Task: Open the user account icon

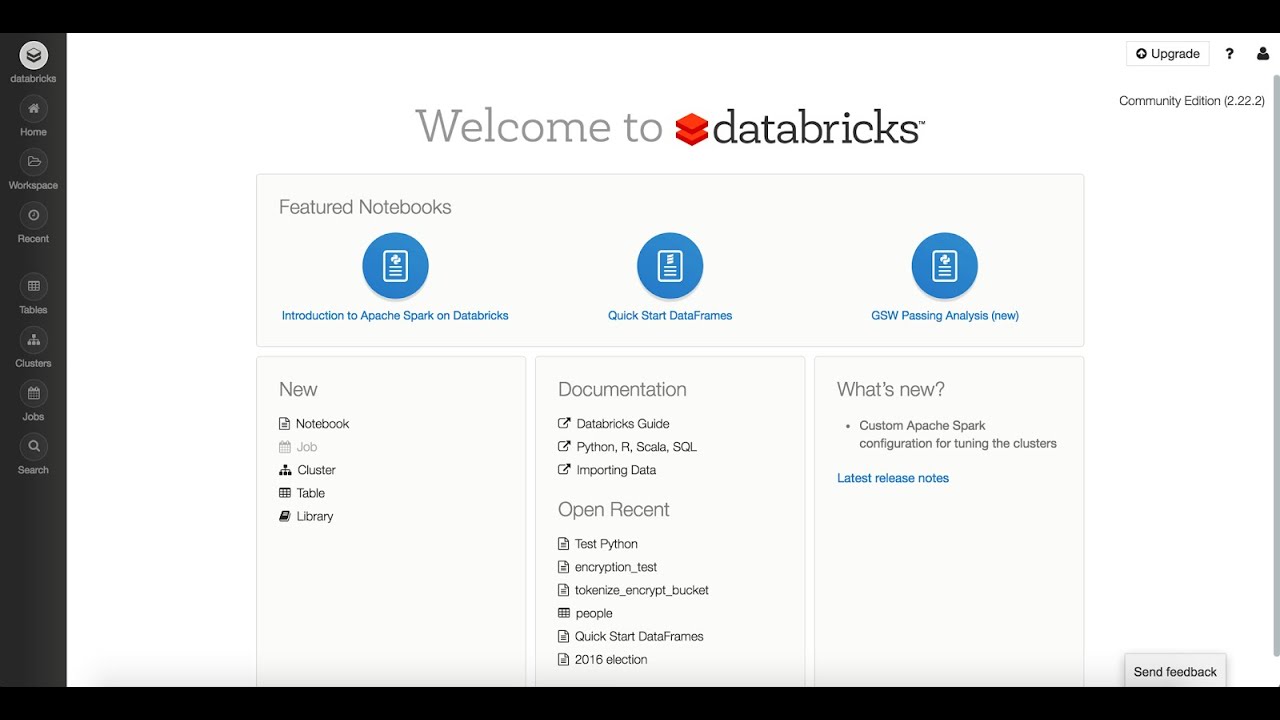Action: (1263, 54)
